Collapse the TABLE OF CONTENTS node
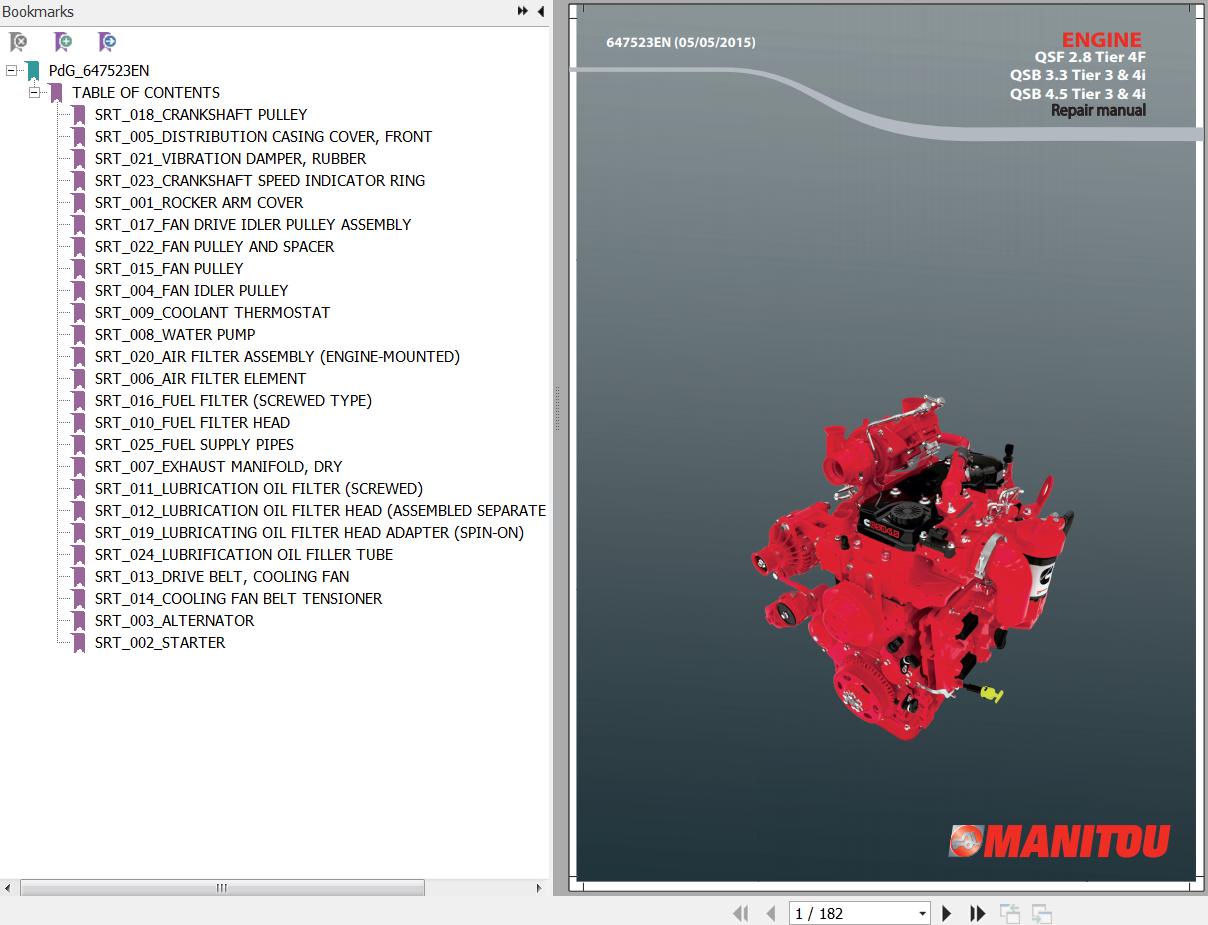1208x925 pixels. (34, 93)
